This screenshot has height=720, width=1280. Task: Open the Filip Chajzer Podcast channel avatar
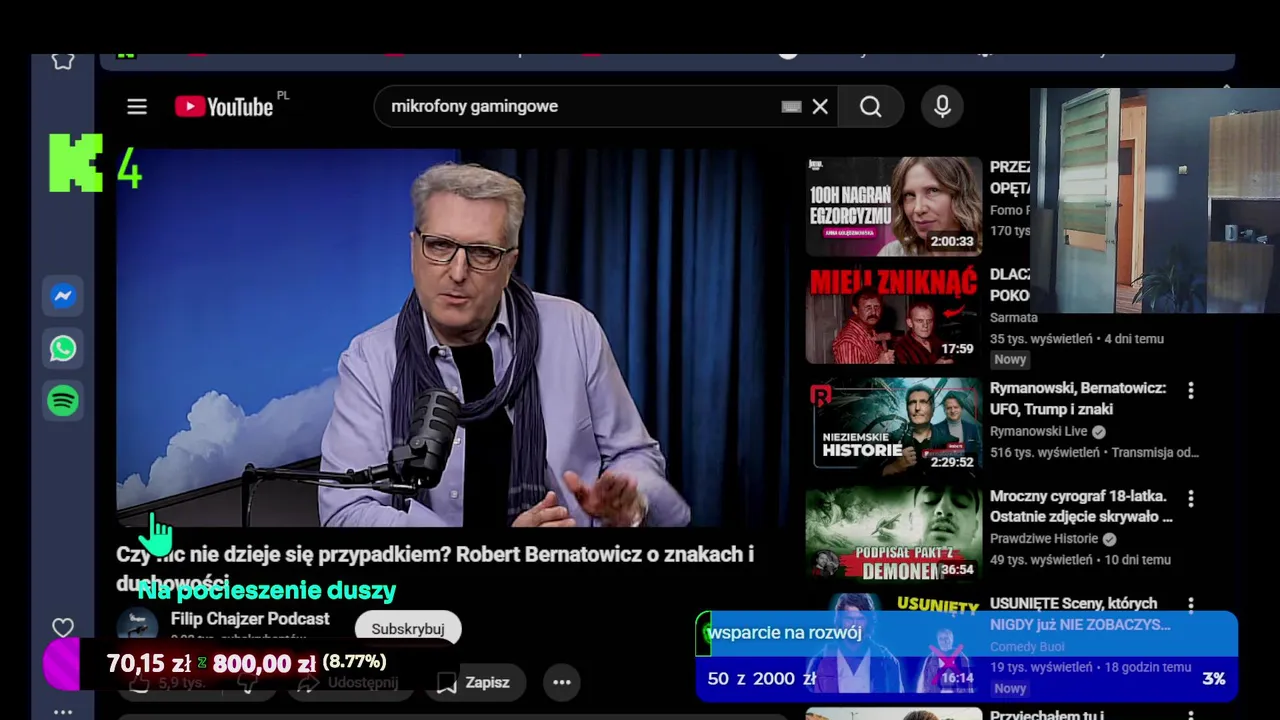tap(137, 627)
